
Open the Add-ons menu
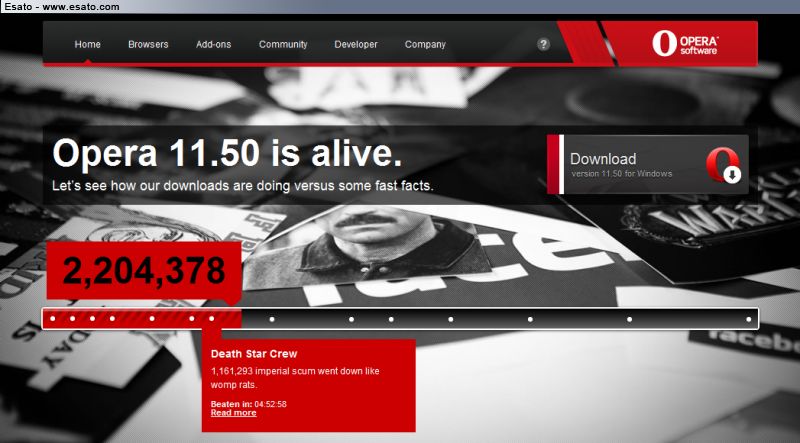[x=213, y=44]
